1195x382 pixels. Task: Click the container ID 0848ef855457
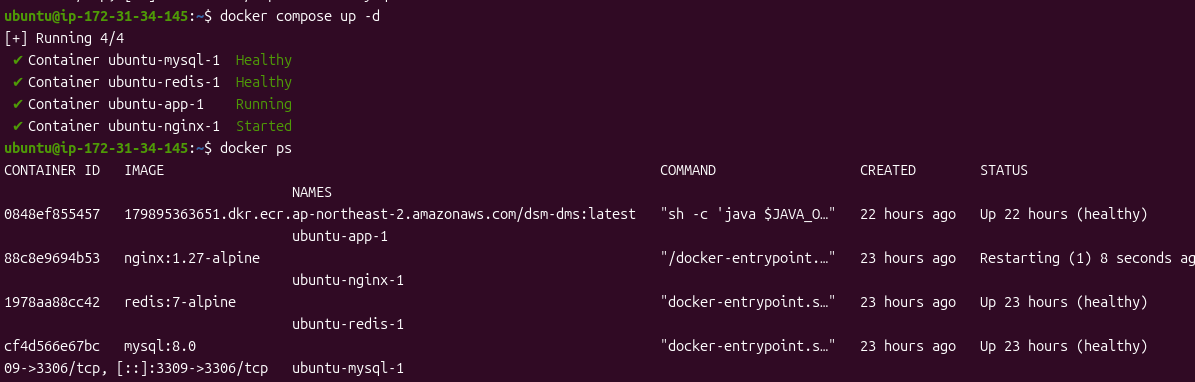click(52, 215)
